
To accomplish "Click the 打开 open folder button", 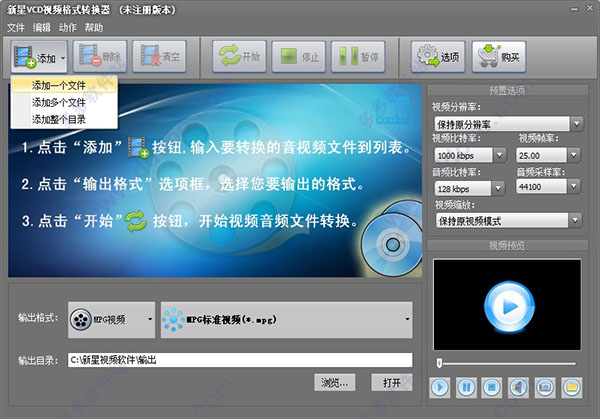I will point(392,382).
